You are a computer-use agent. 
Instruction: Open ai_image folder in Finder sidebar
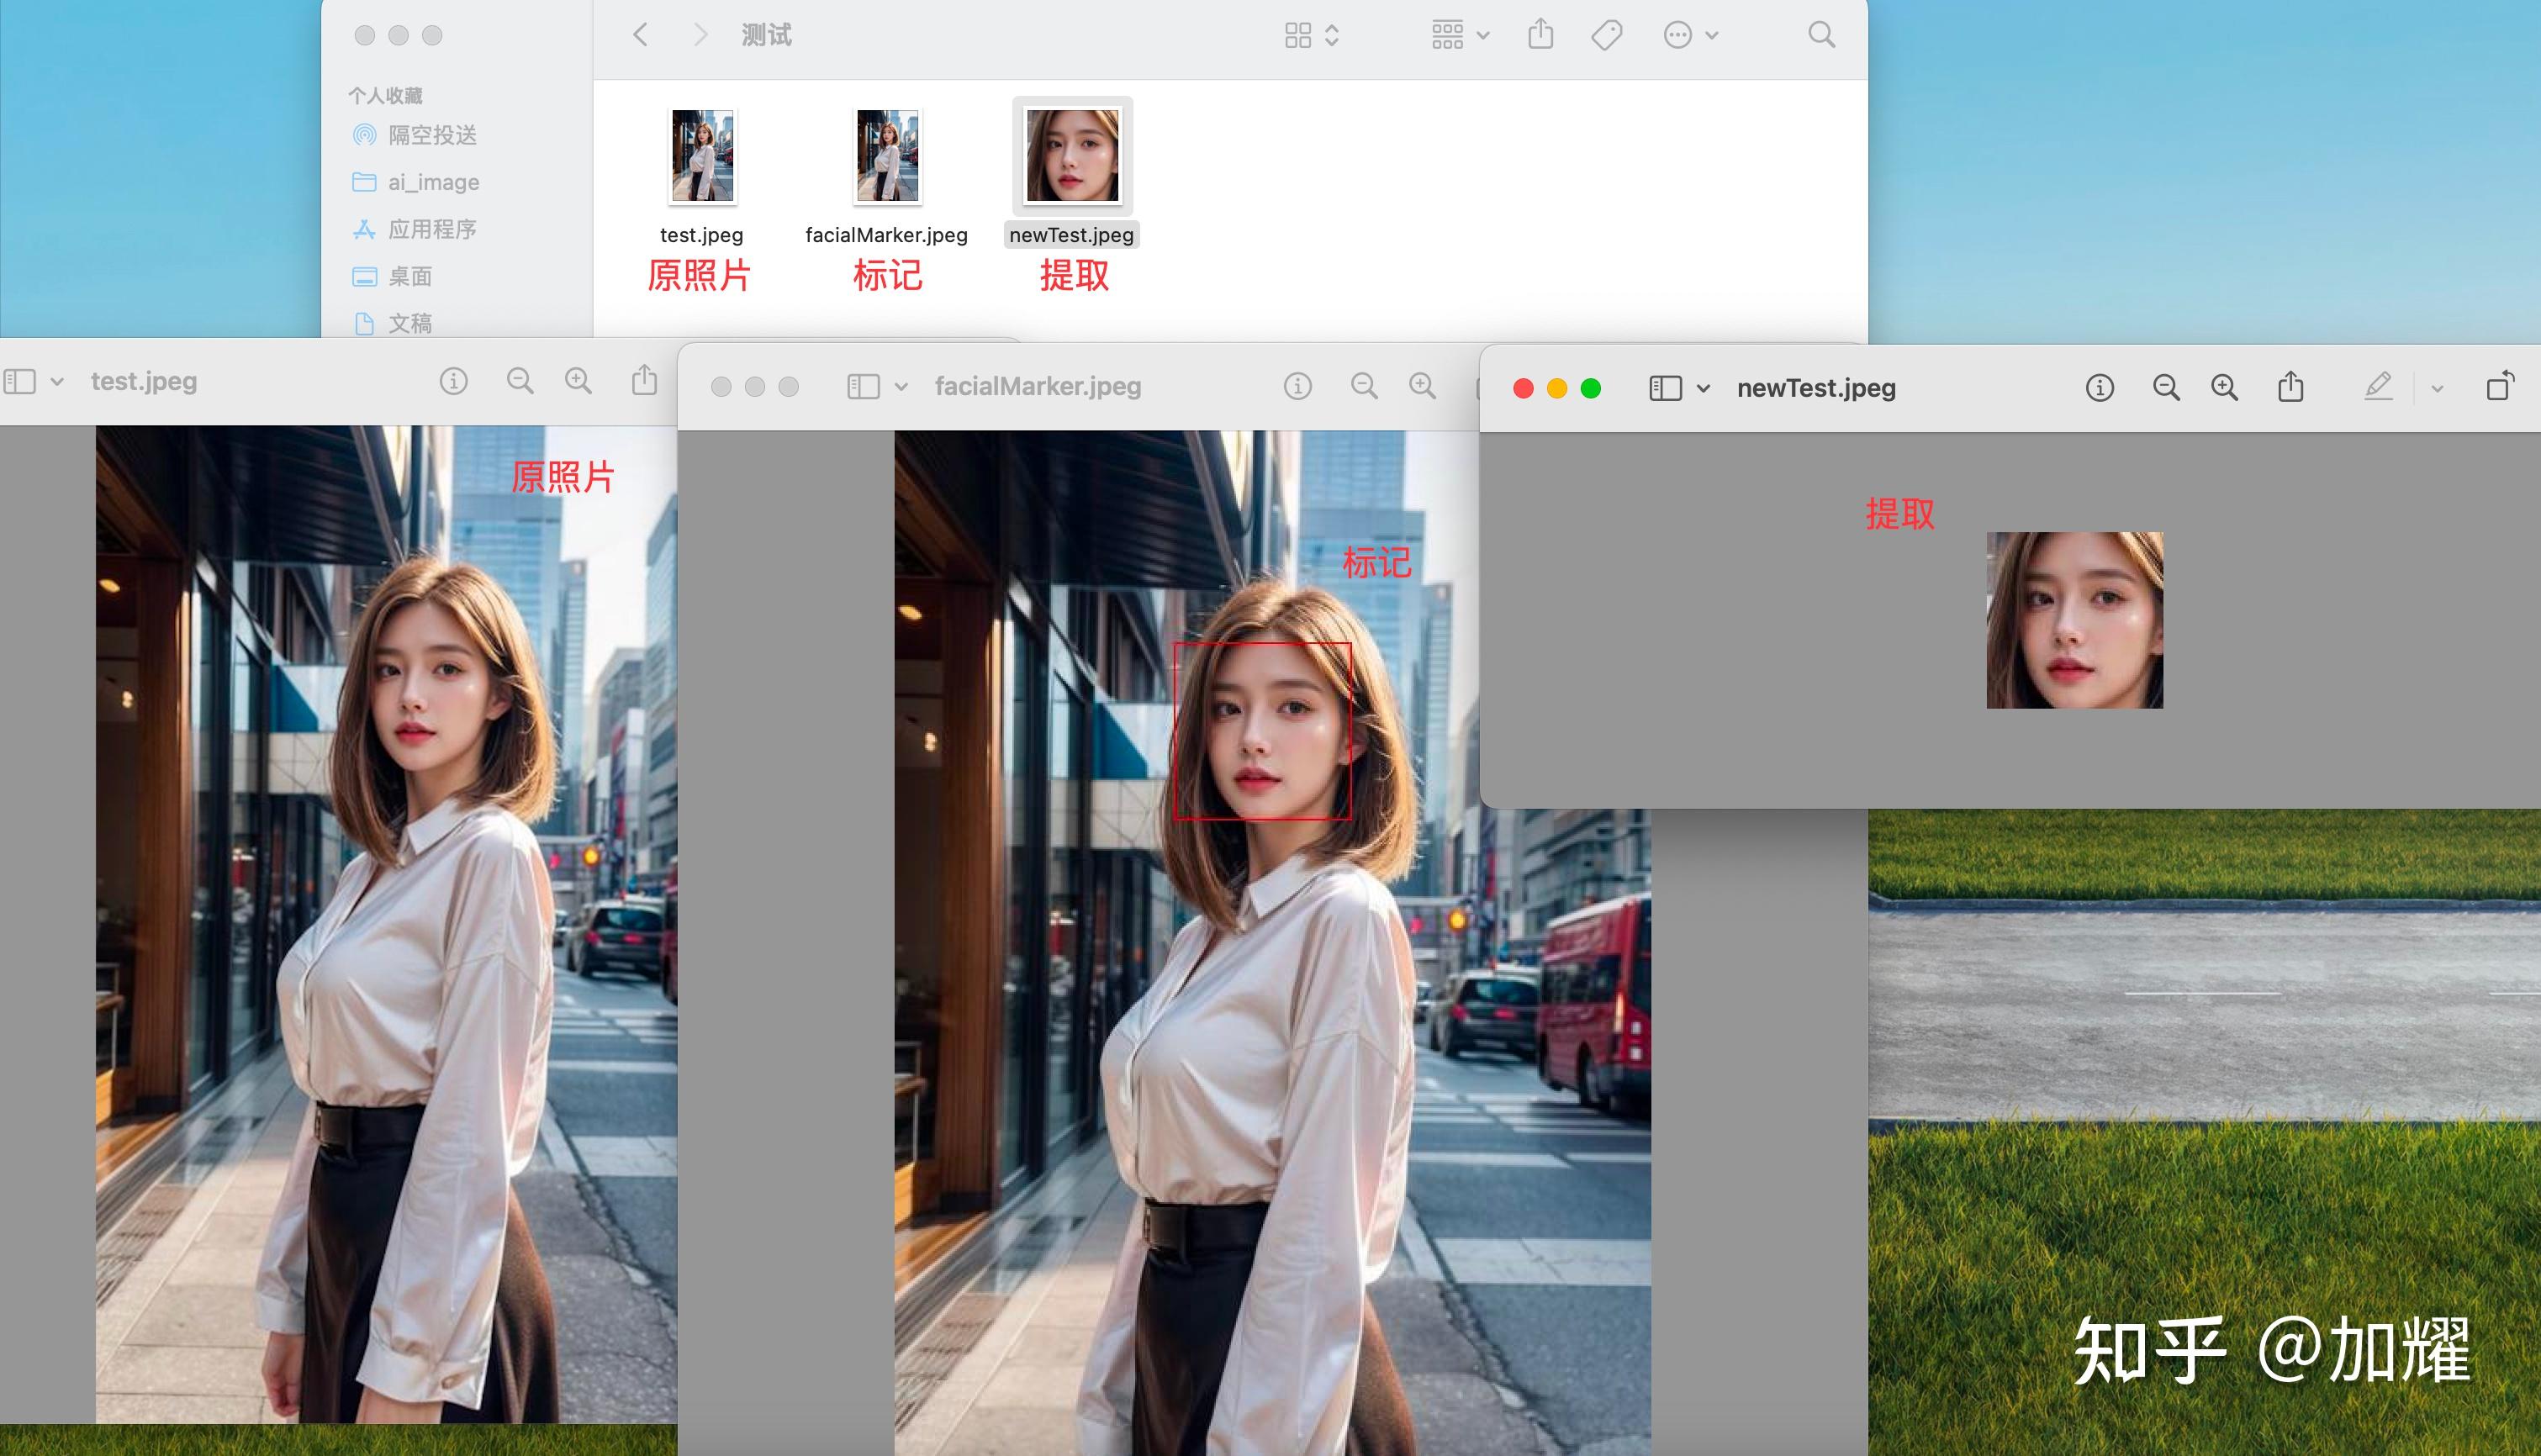[432, 182]
